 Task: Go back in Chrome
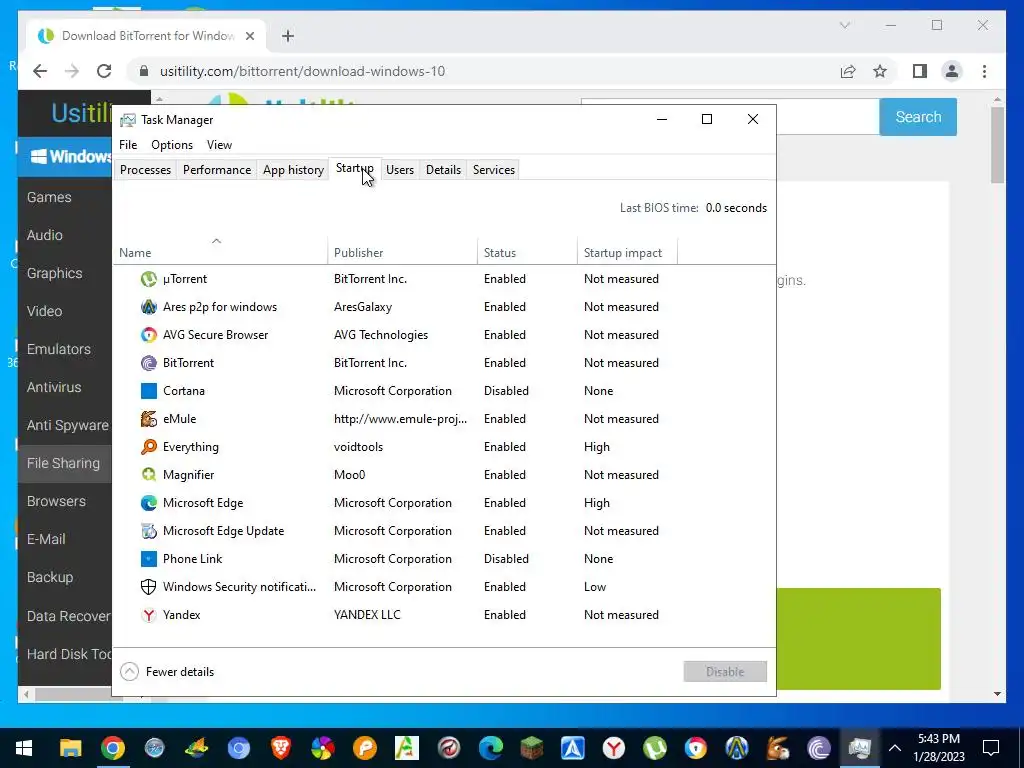tap(40, 71)
